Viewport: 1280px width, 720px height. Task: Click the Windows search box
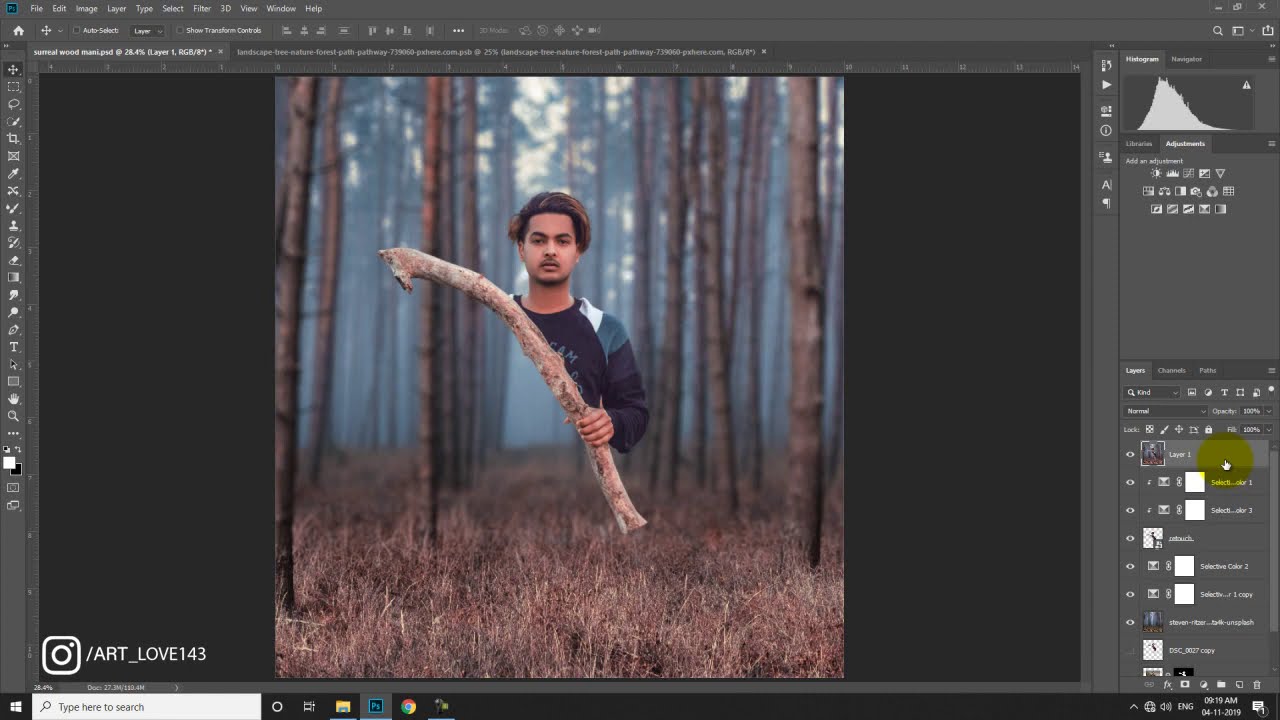click(x=148, y=707)
